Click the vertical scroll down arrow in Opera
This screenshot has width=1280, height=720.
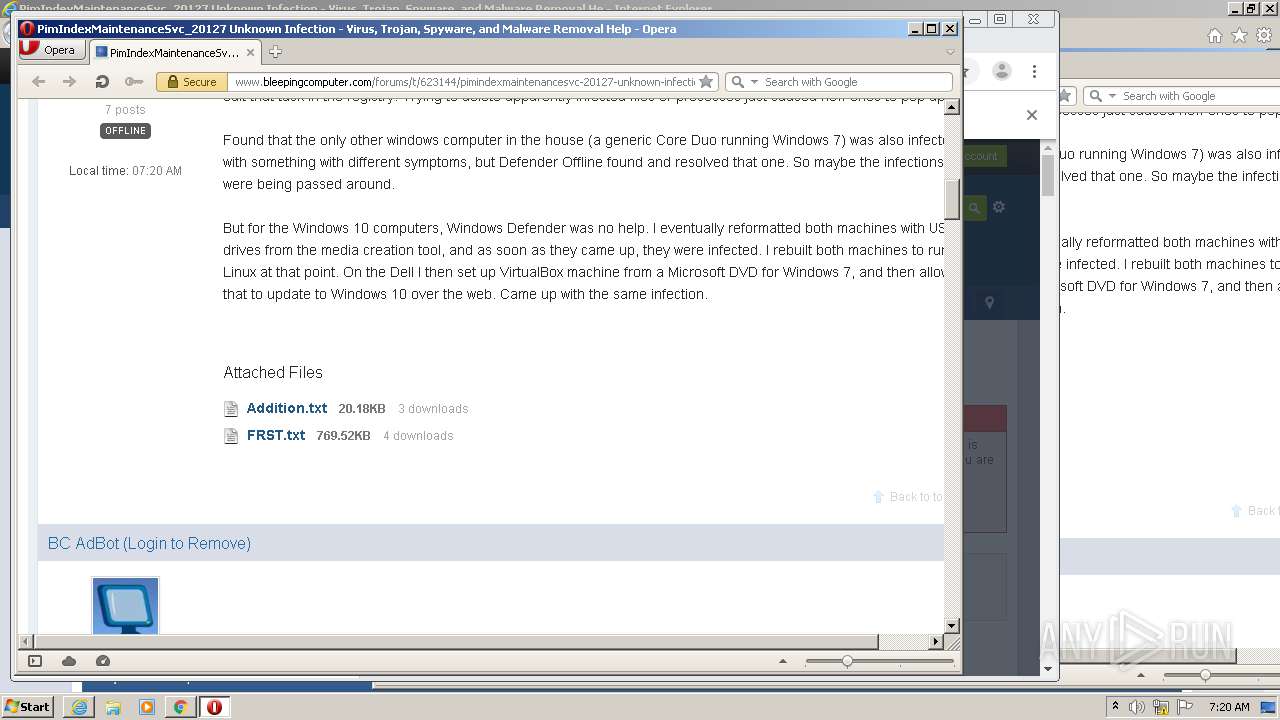[952, 626]
